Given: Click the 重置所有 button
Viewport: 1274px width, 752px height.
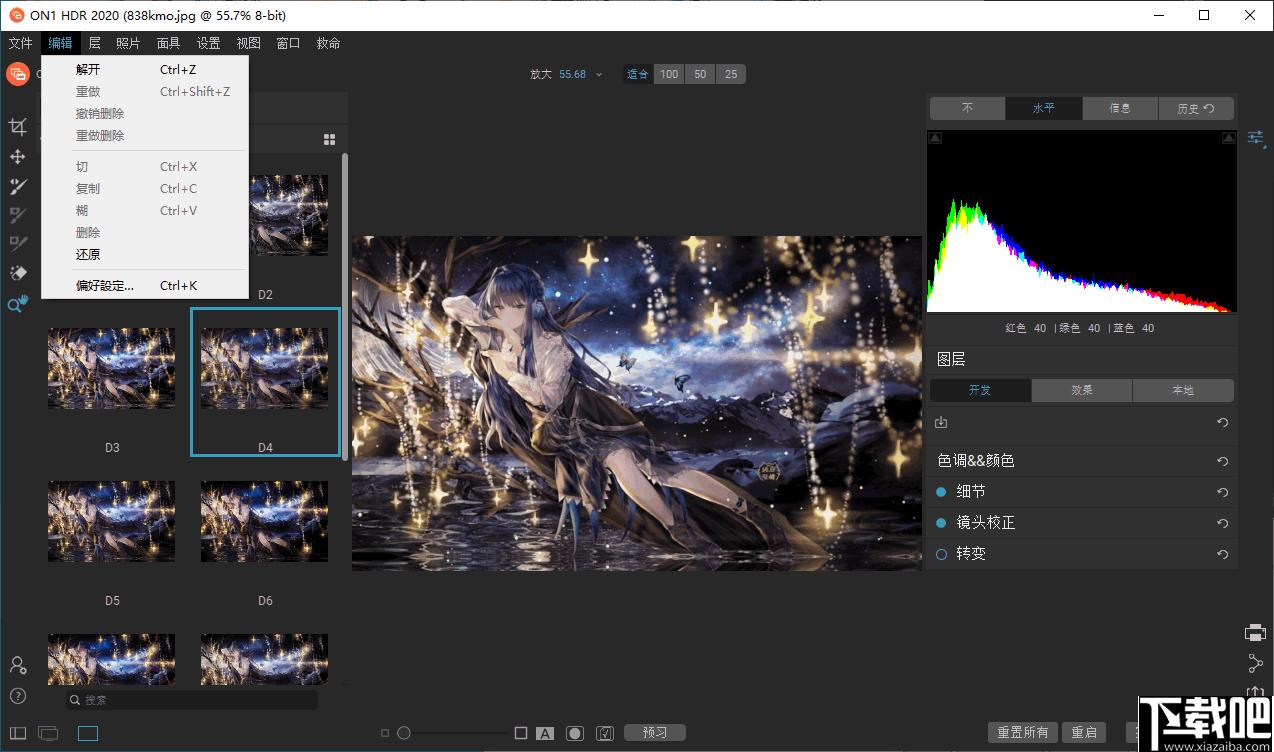Looking at the screenshot, I should pyautogui.click(x=1023, y=733).
